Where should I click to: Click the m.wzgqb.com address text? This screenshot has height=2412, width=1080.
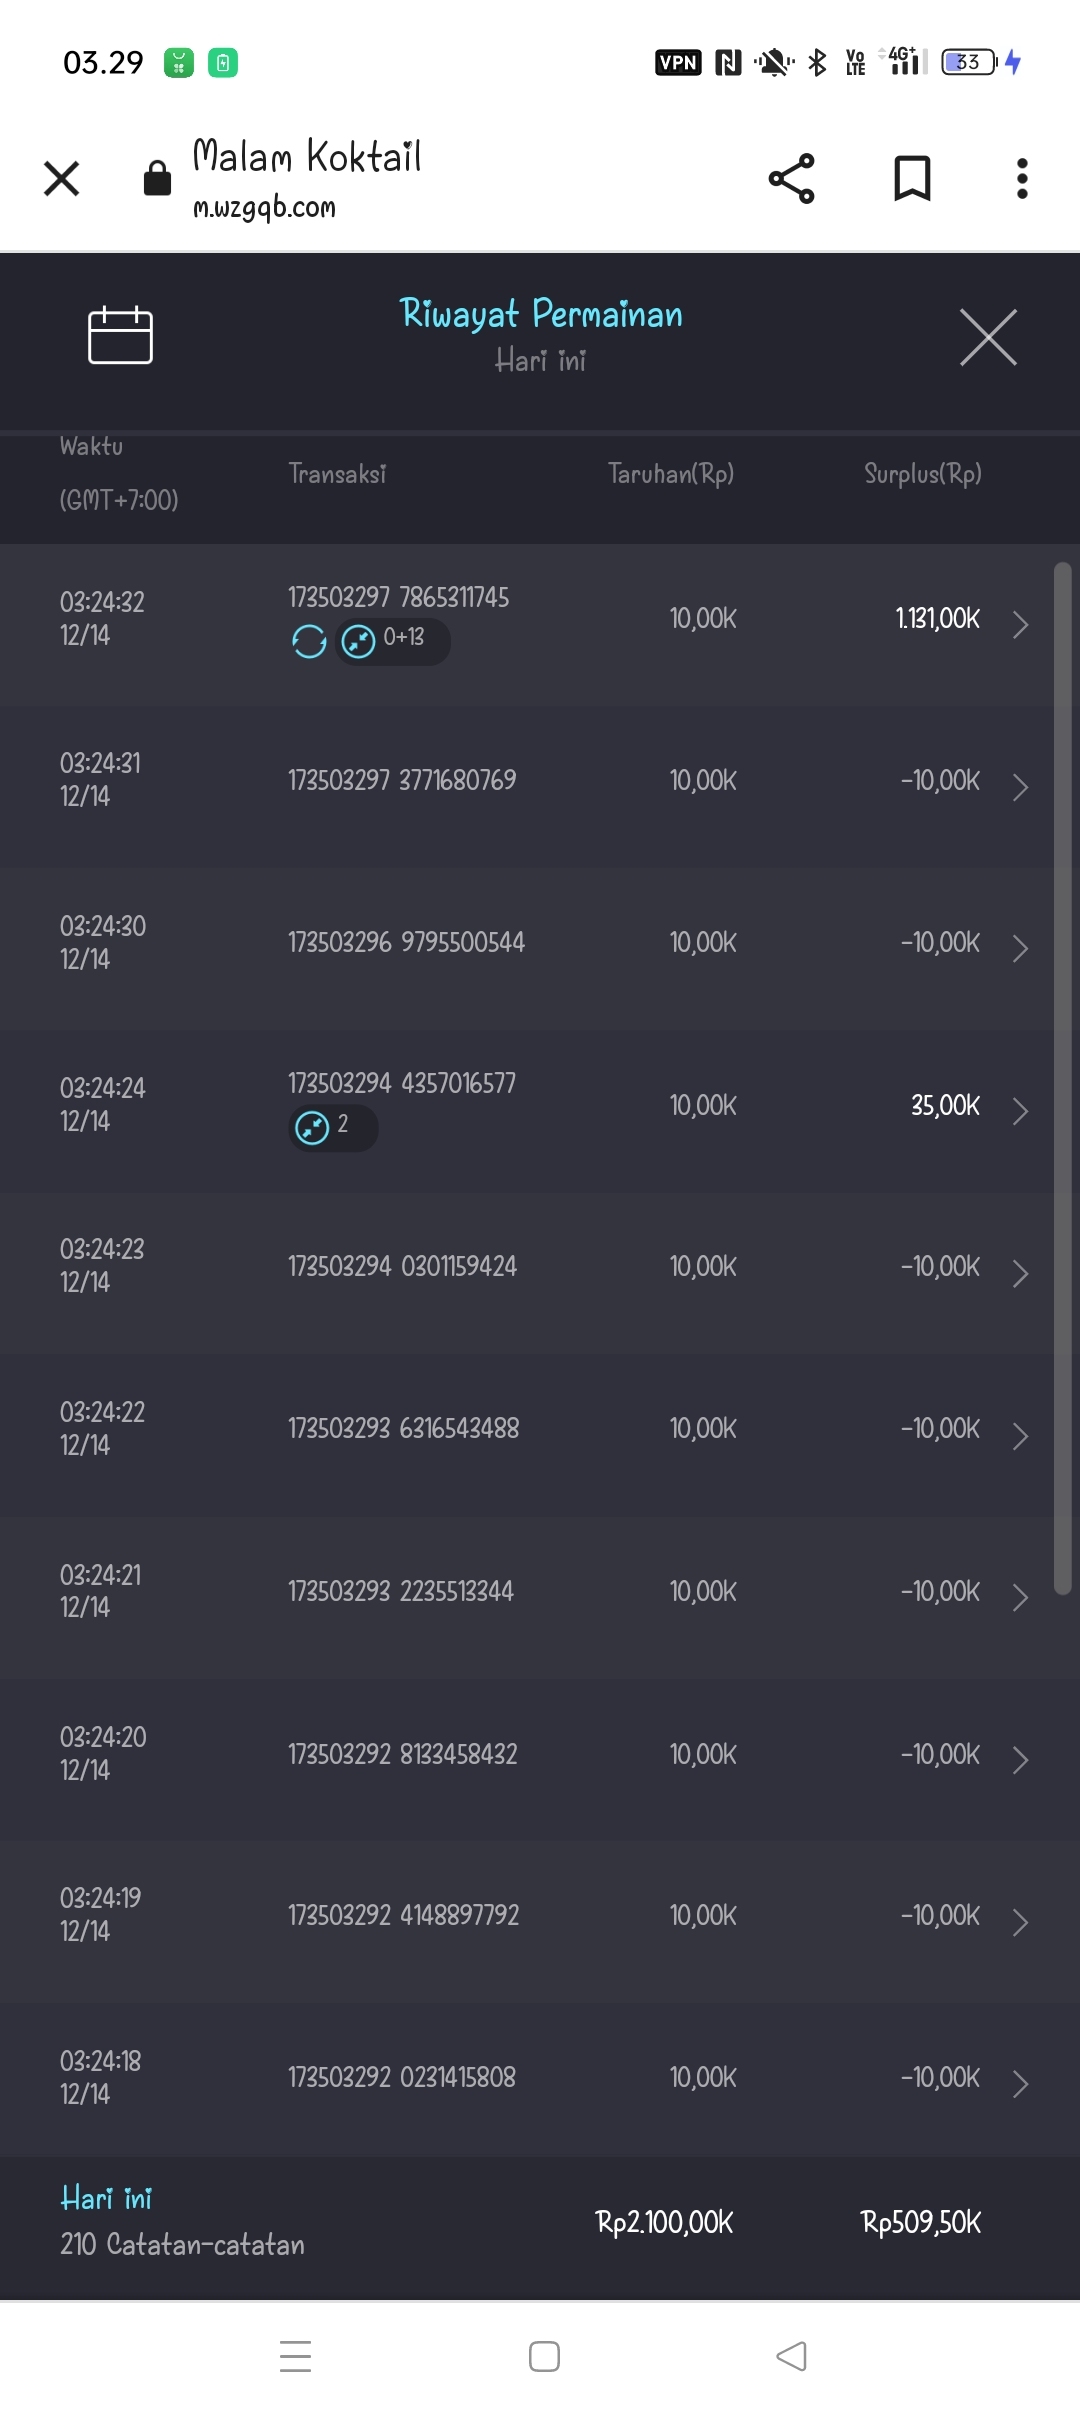pos(264,208)
